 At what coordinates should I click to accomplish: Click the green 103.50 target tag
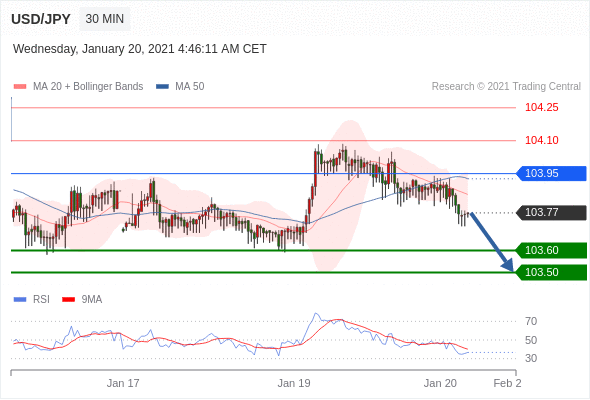click(551, 272)
